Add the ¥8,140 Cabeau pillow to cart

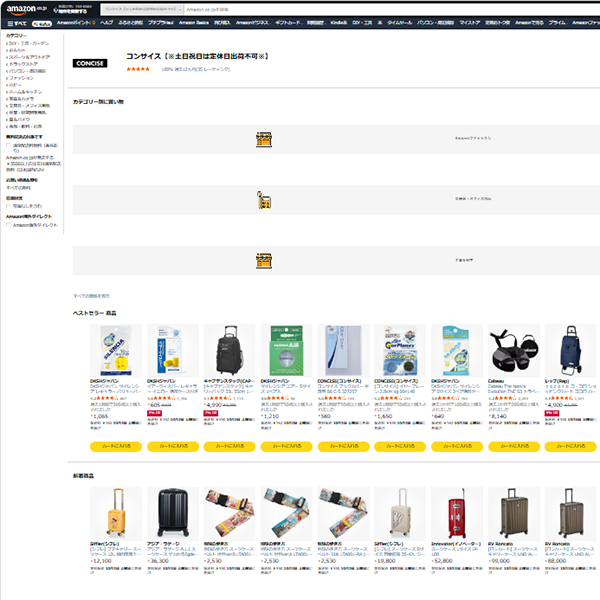[514, 447]
